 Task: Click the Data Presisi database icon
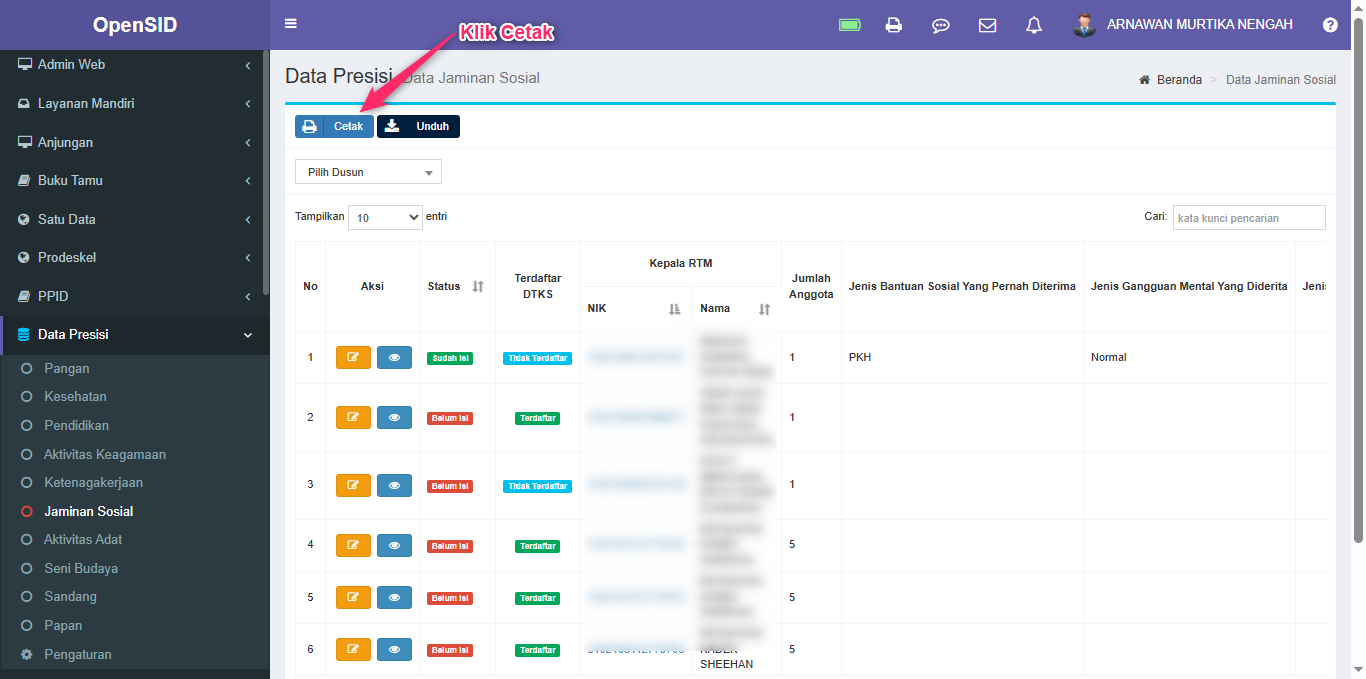point(24,335)
